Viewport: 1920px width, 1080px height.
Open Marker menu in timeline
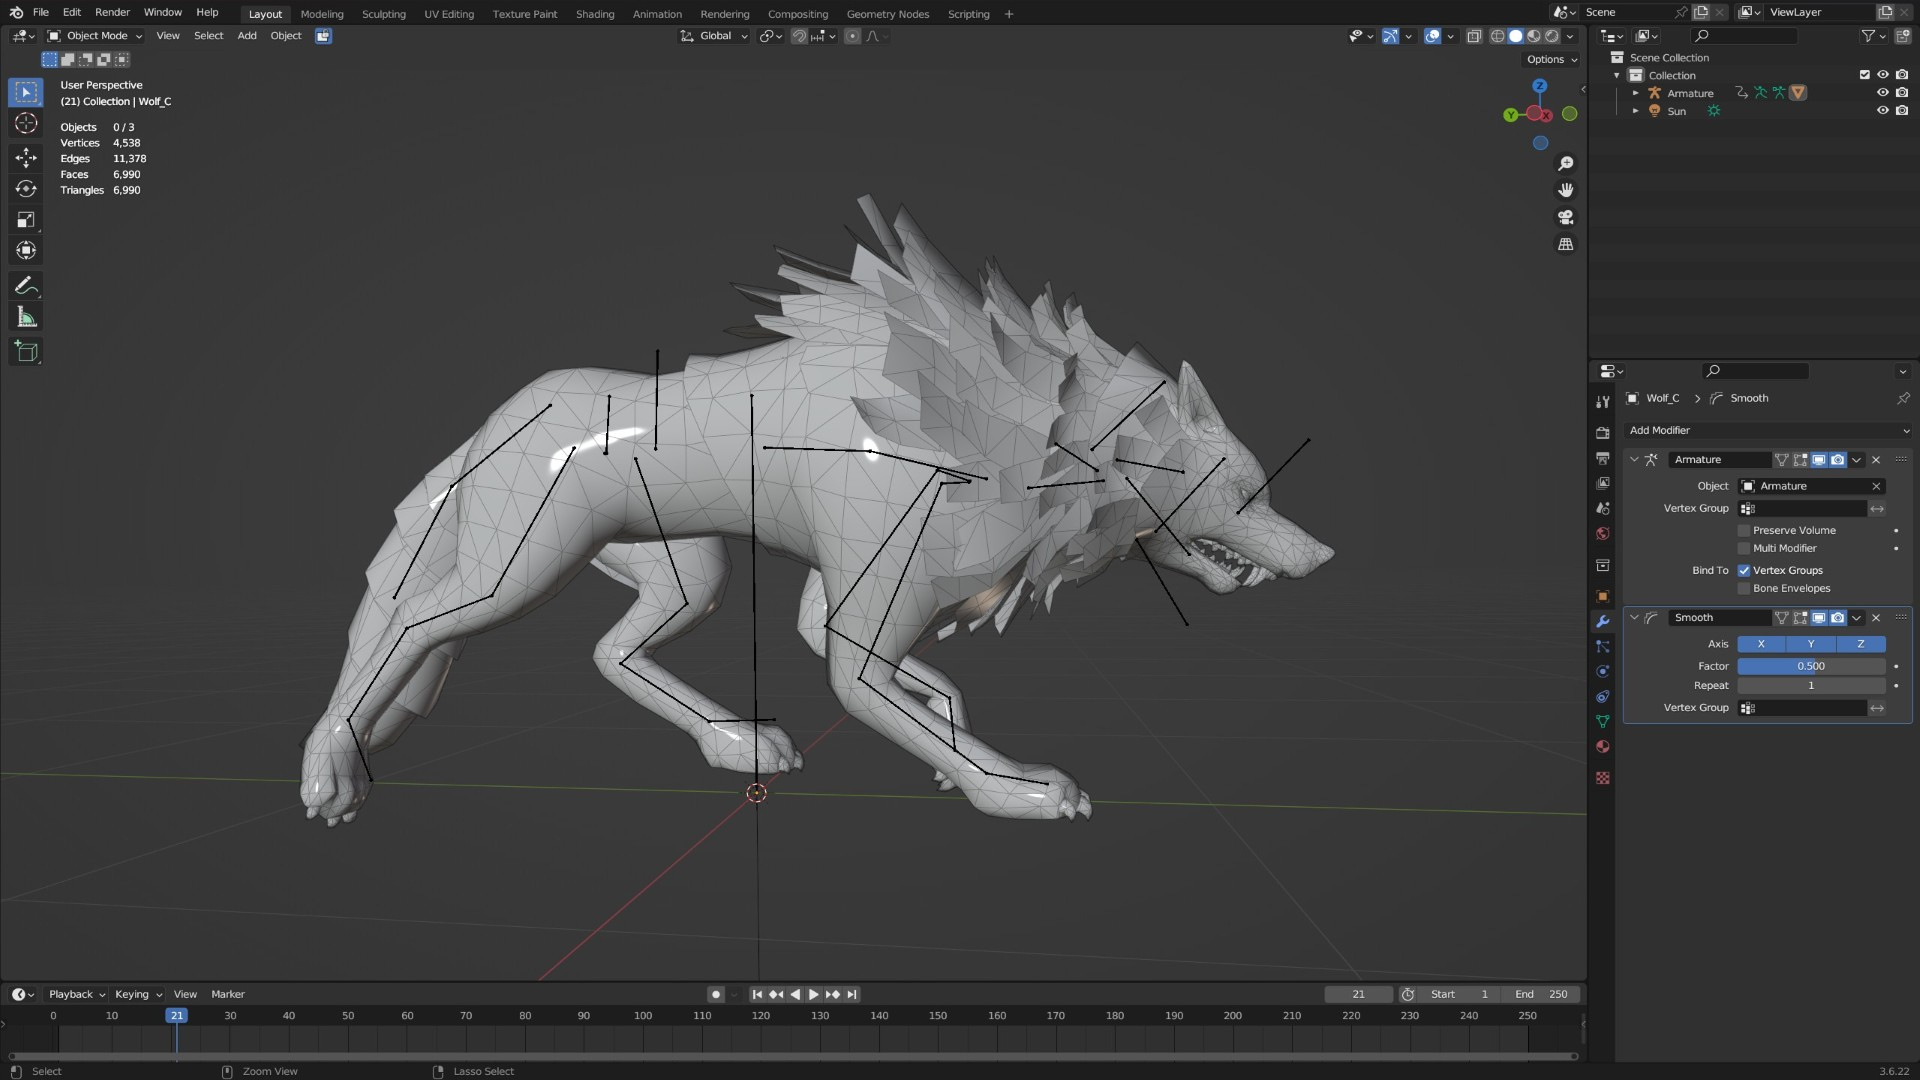[x=228, y=994]
